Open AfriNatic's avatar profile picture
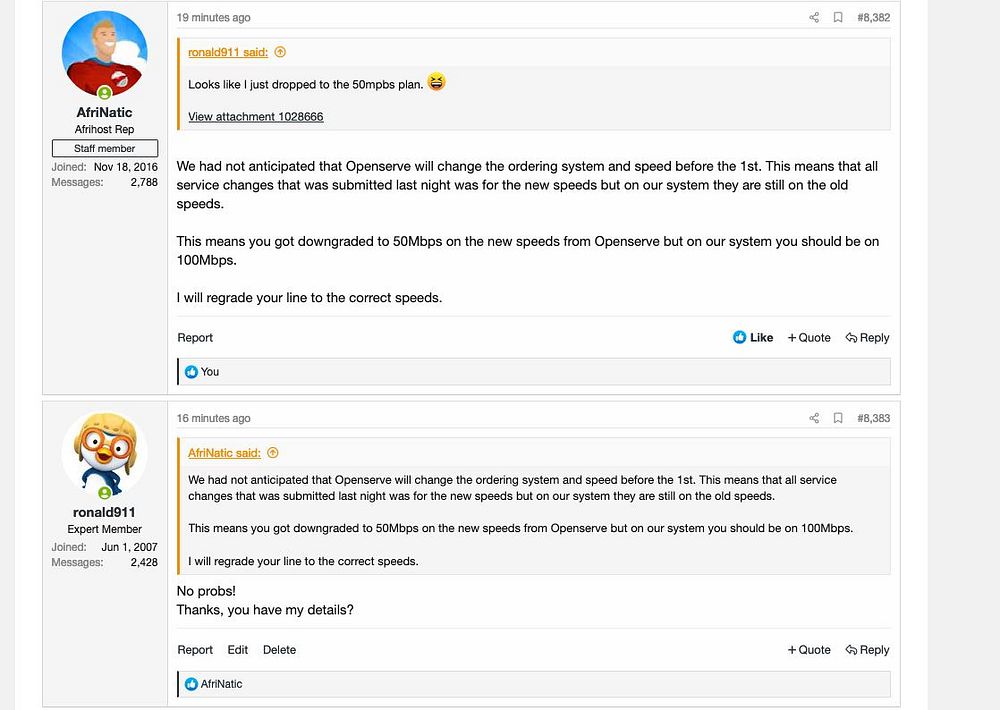The height and width of the screenshot is (710, 1000). click(105, 54)
